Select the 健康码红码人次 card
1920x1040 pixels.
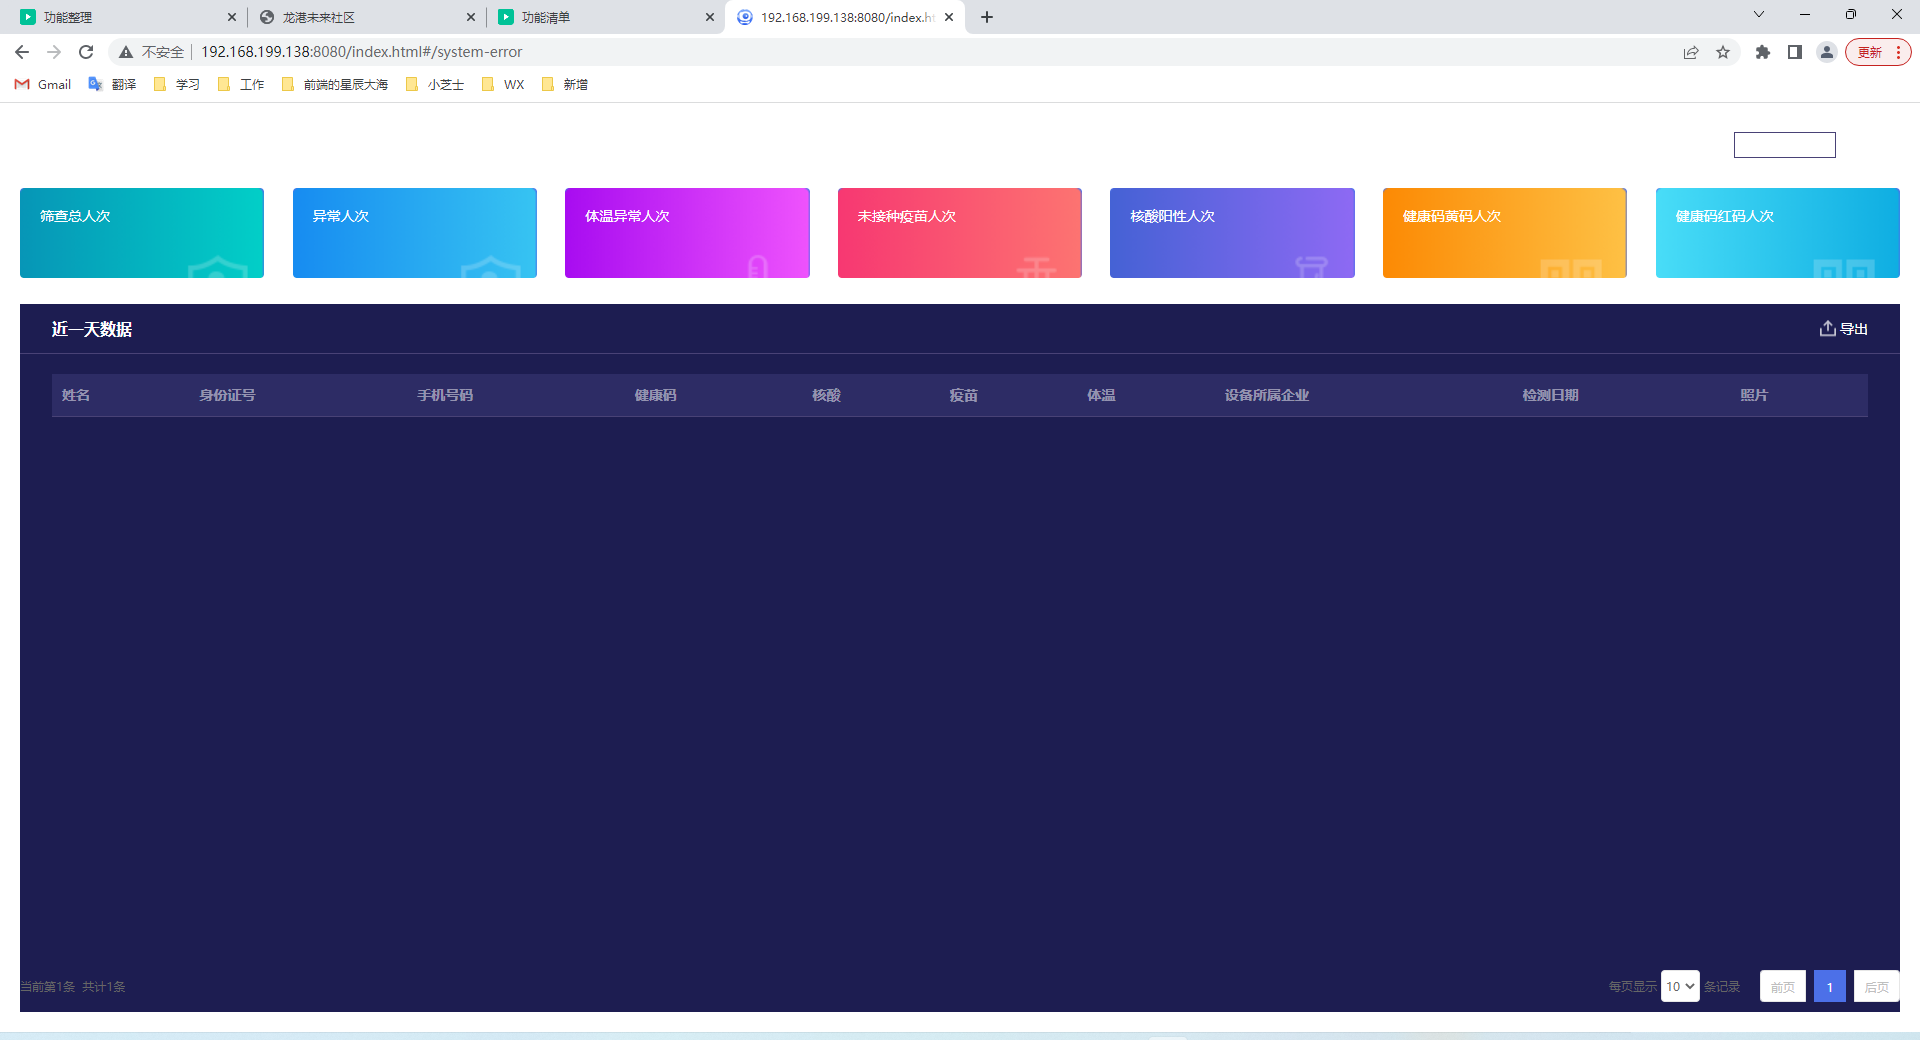1778,233
